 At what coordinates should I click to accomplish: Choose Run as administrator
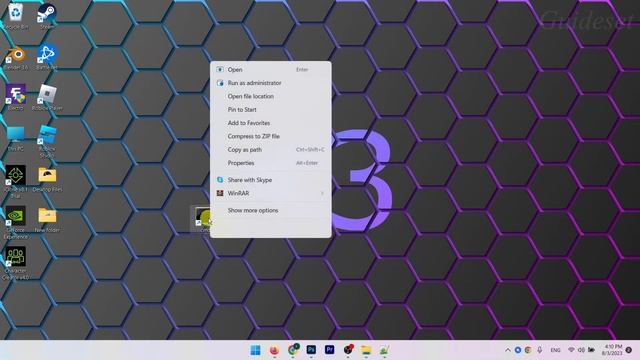click(x=270, y=83)
